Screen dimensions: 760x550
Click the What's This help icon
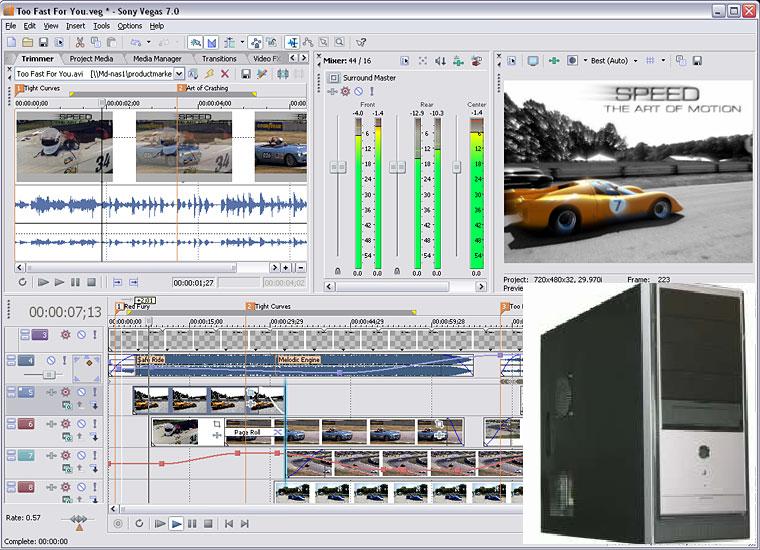pos(361,43)
